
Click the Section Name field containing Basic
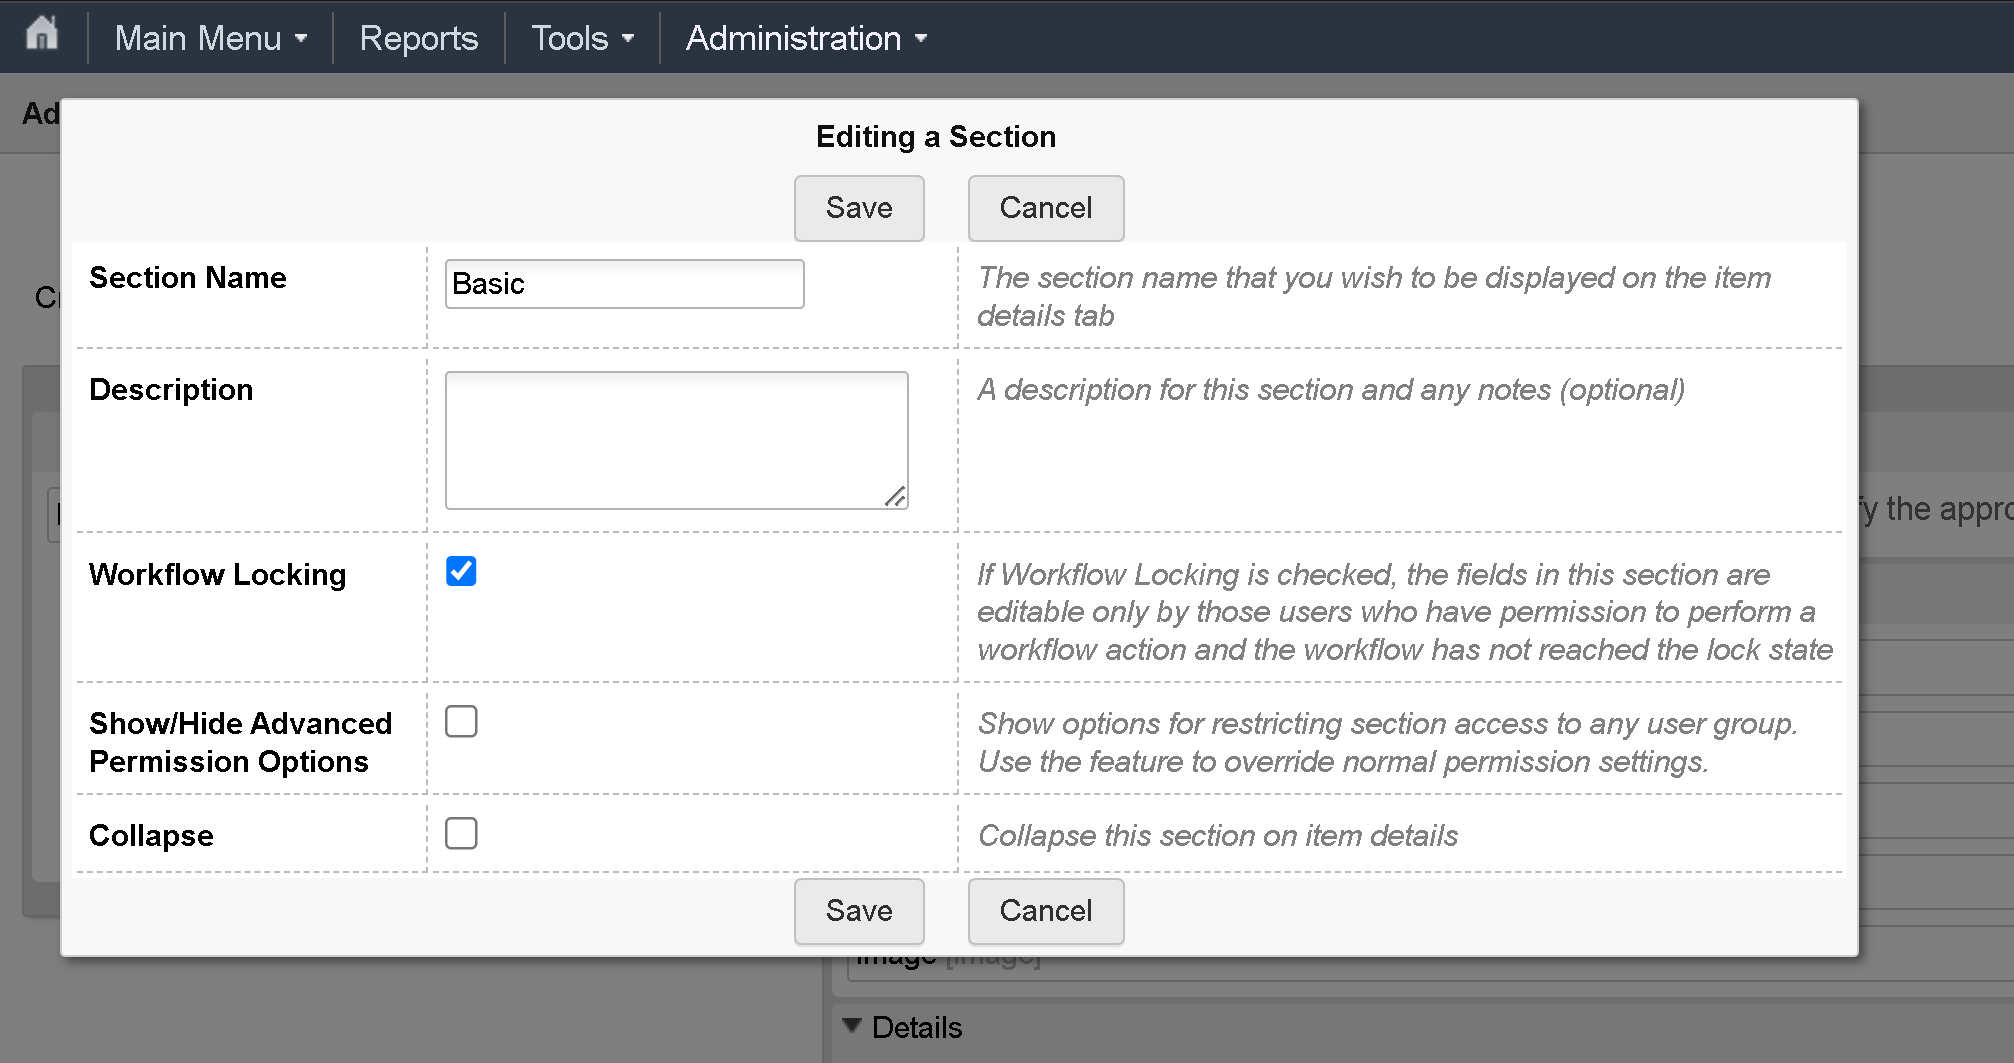pyautogui.click(x=623, y=284)
